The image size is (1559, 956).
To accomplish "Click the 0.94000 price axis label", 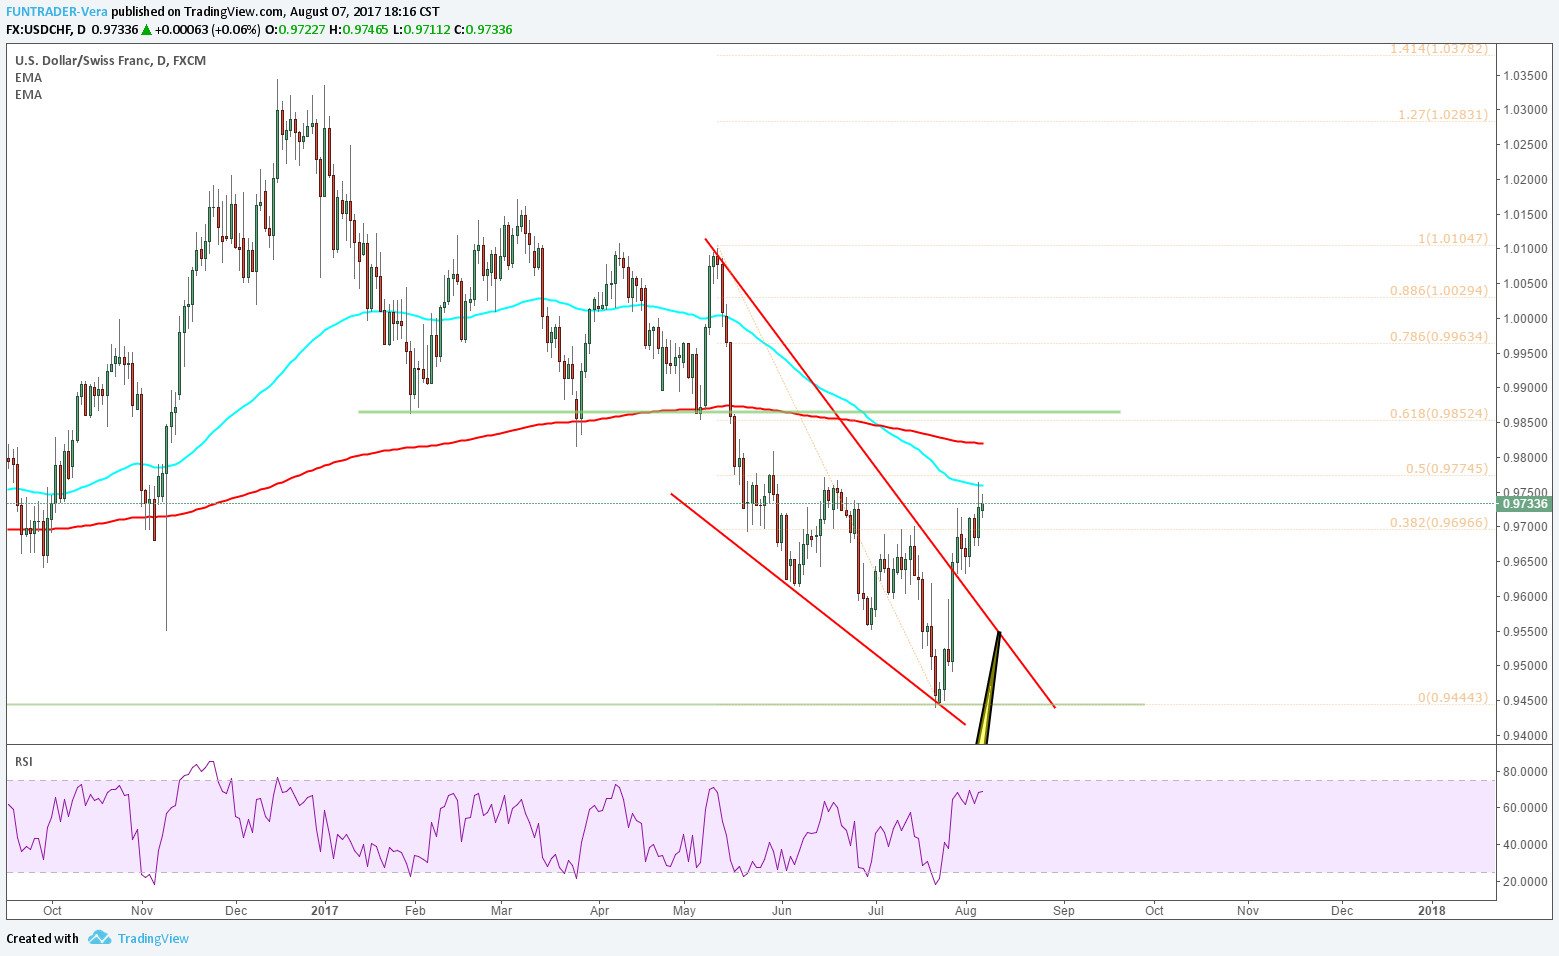I will click(1525, 736).
